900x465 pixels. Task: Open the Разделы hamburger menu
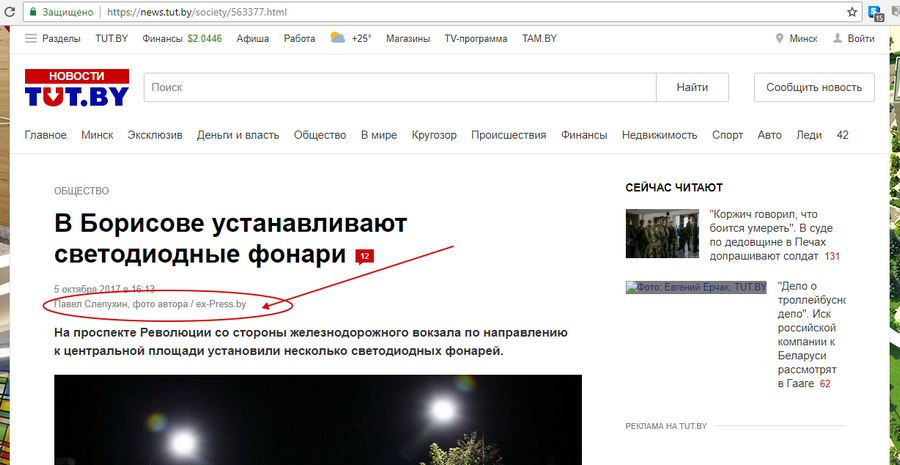(x=31, y=38)
